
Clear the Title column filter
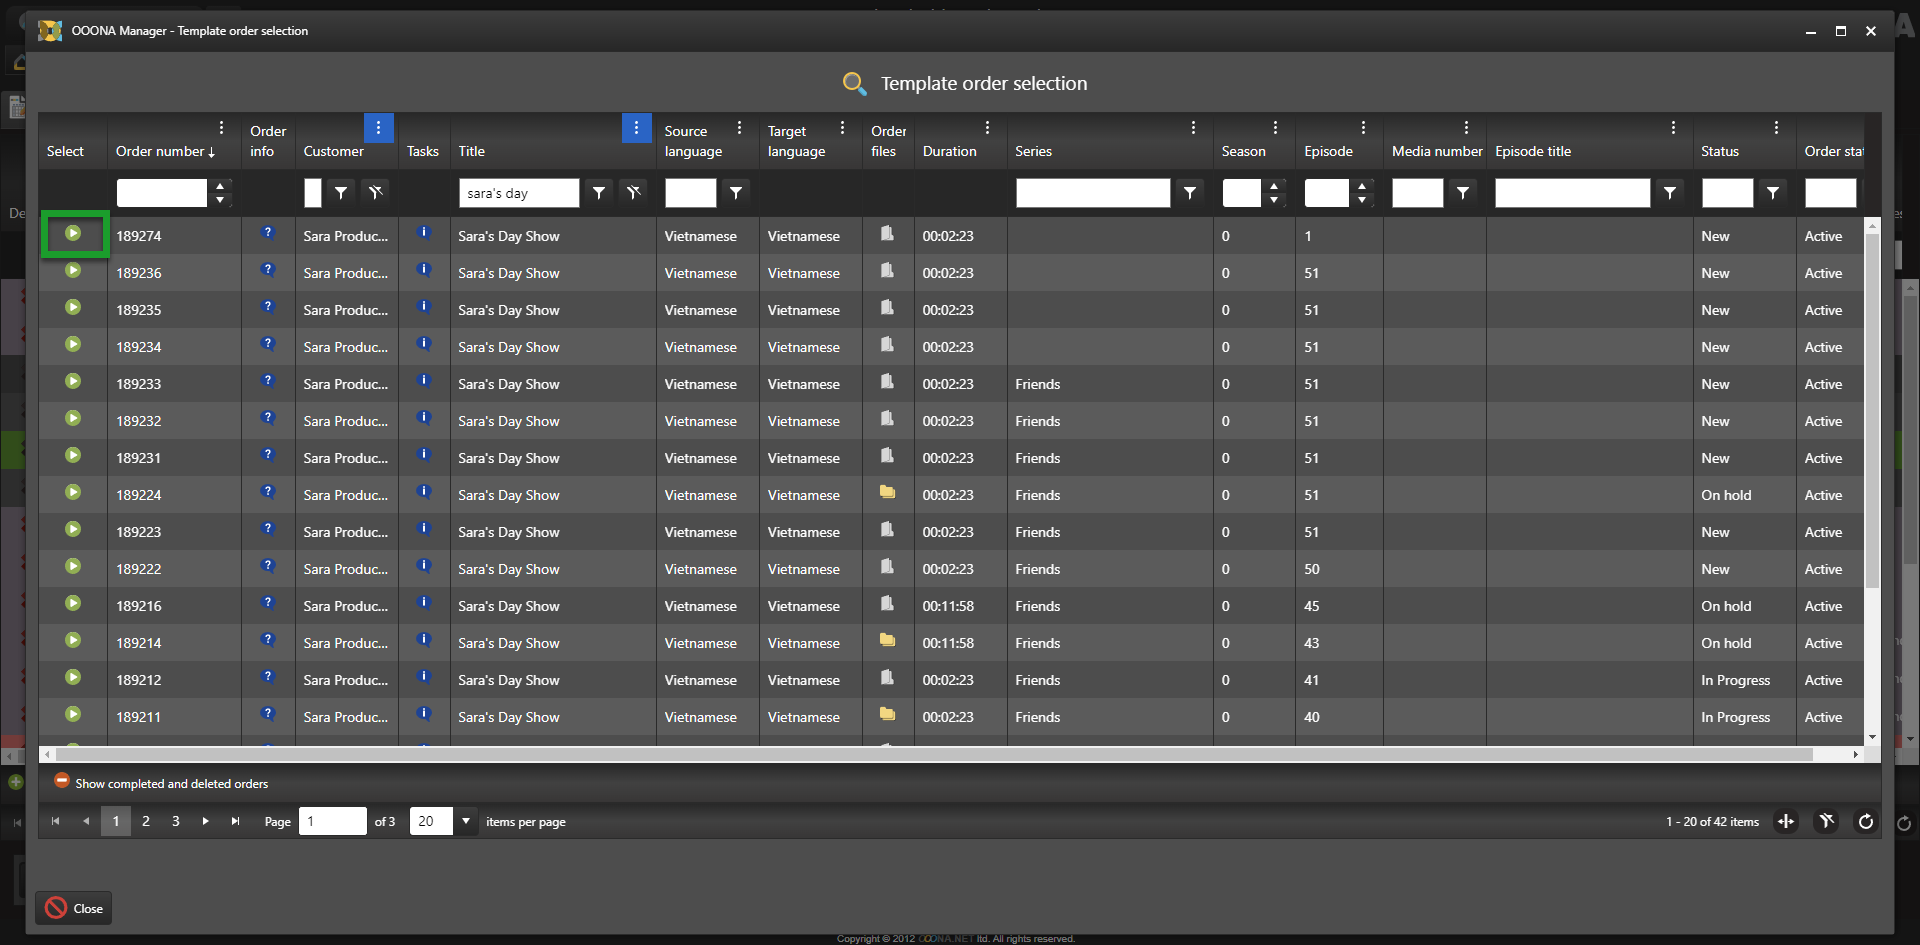(634, 193)
